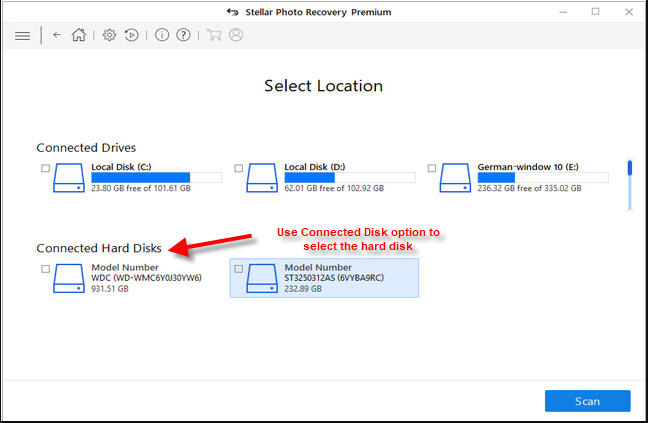Open the shopping cart buy icon

(x=214, y=35)
